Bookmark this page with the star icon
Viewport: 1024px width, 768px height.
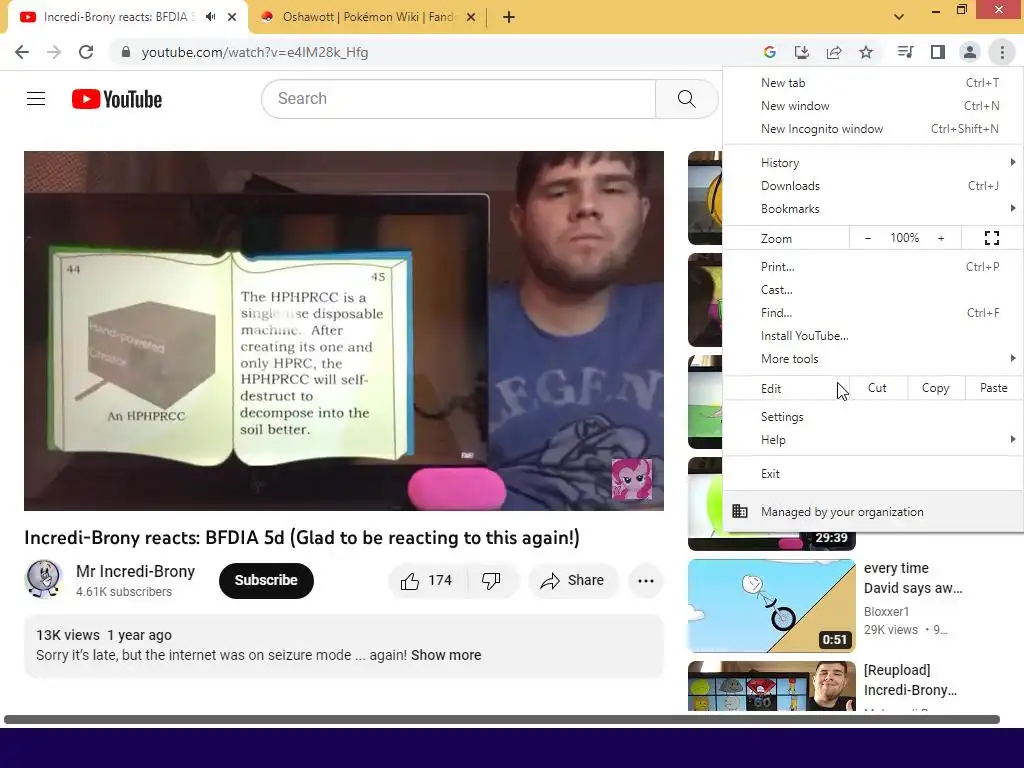tap(866, 52)
